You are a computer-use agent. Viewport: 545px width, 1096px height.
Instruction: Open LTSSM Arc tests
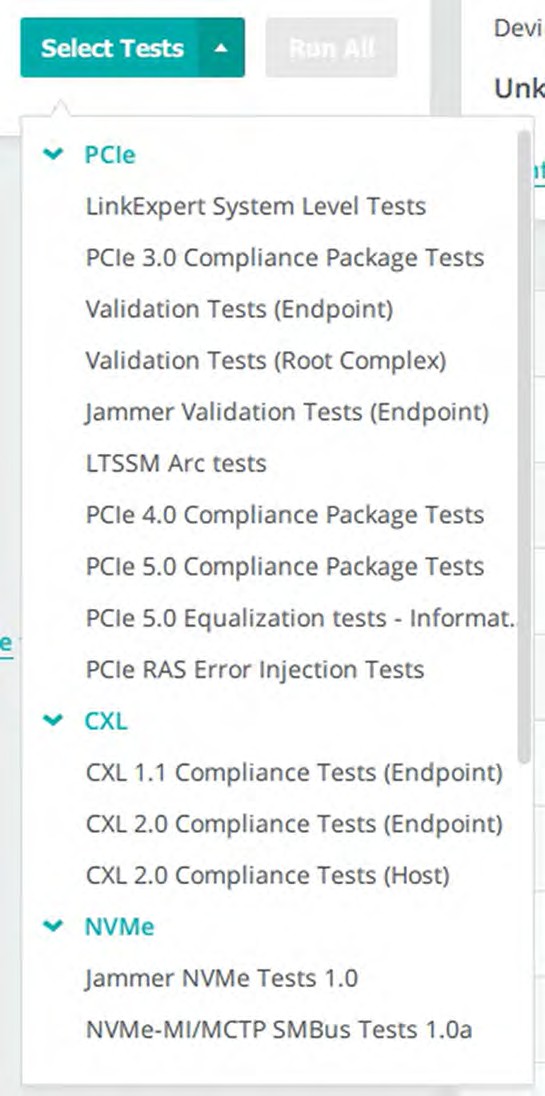pos(176,463)
